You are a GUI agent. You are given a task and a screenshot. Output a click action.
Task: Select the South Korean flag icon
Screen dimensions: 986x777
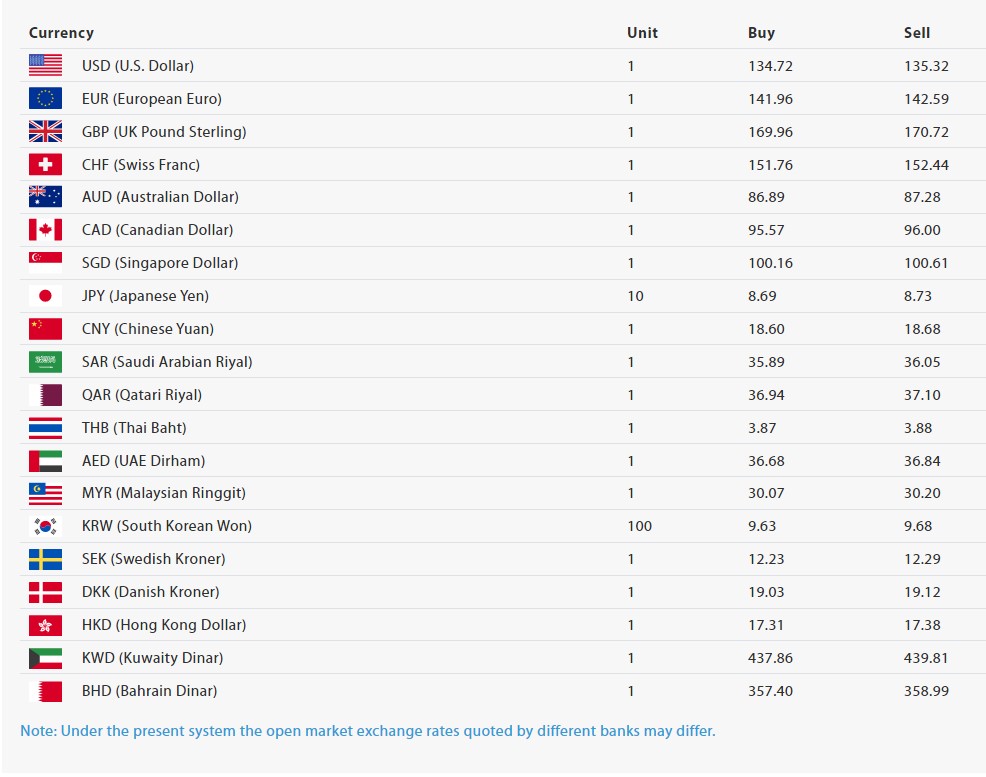pos(45,526)
